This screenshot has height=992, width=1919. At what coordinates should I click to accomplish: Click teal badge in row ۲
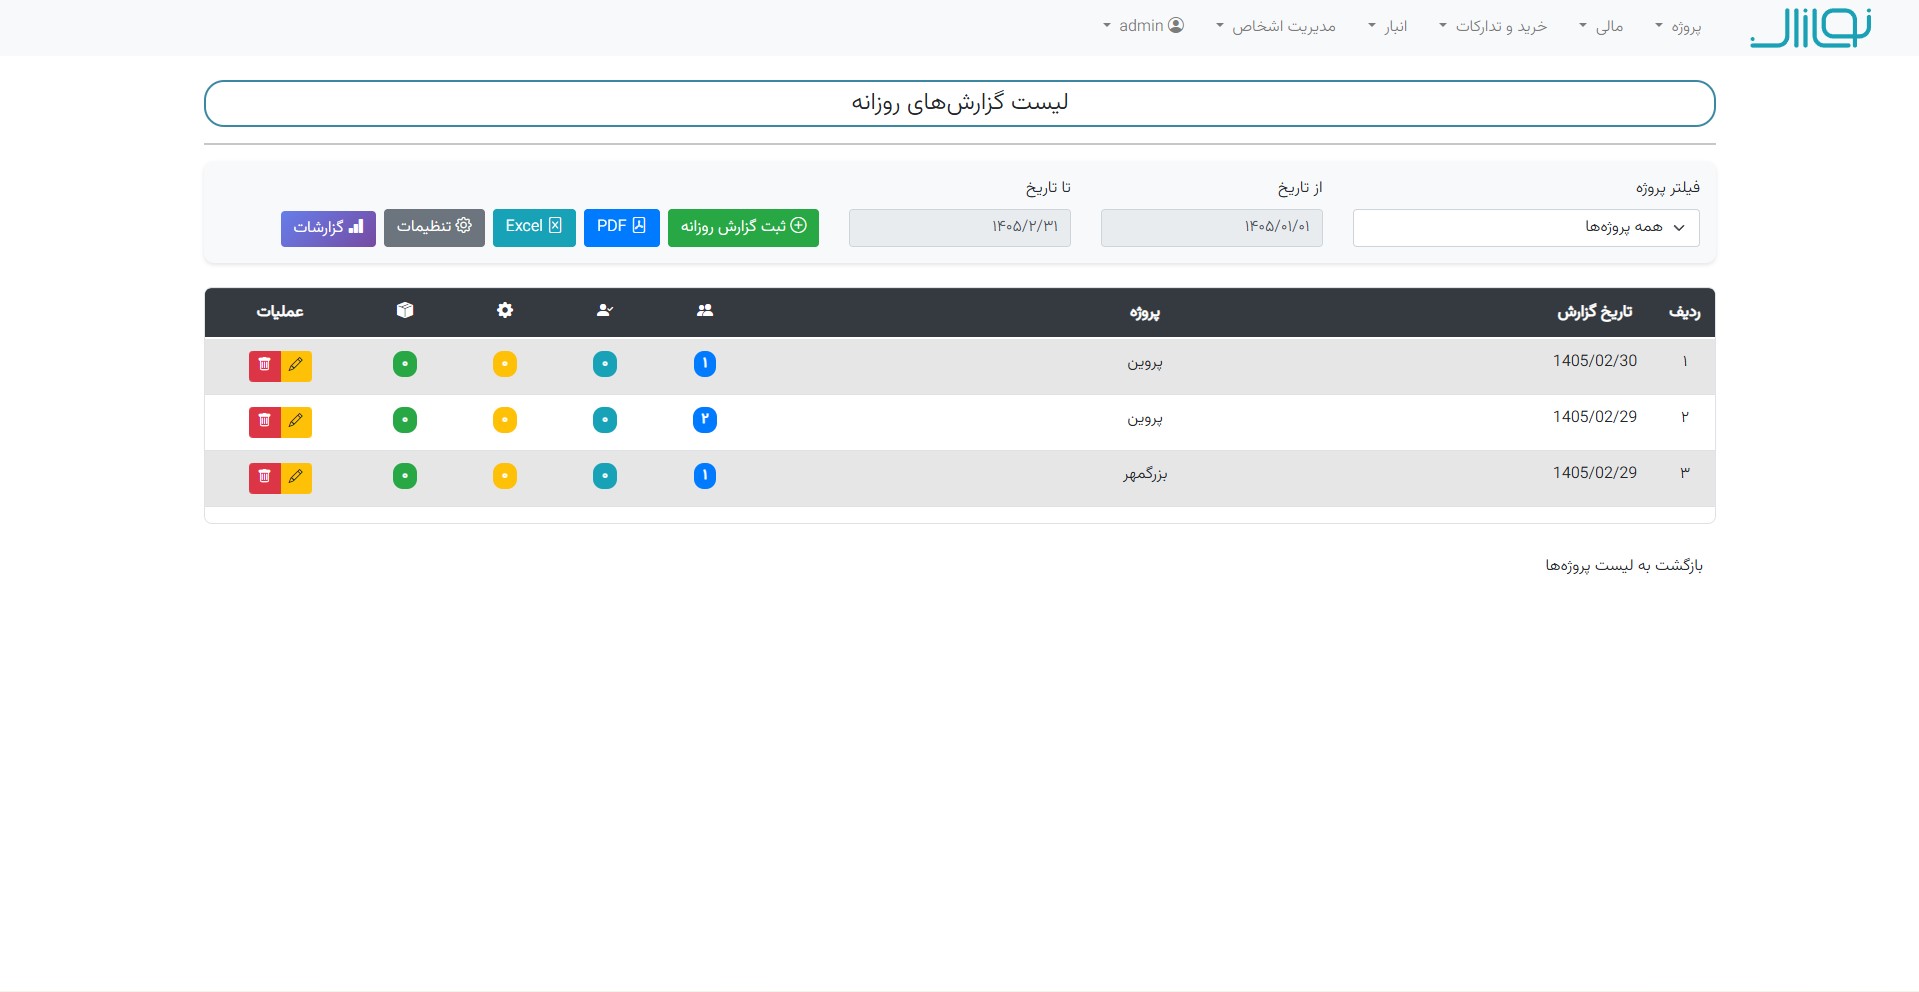605,420
